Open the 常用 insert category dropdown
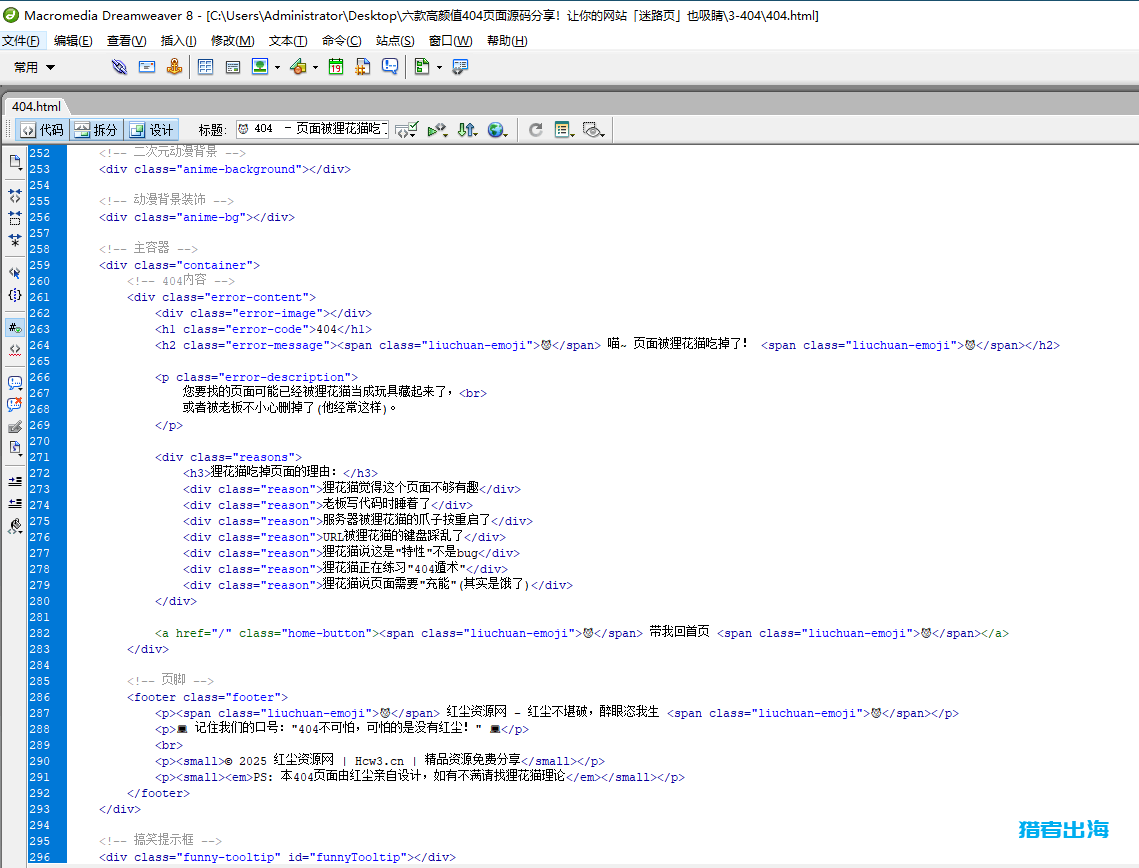 click(x=34, y=67)
